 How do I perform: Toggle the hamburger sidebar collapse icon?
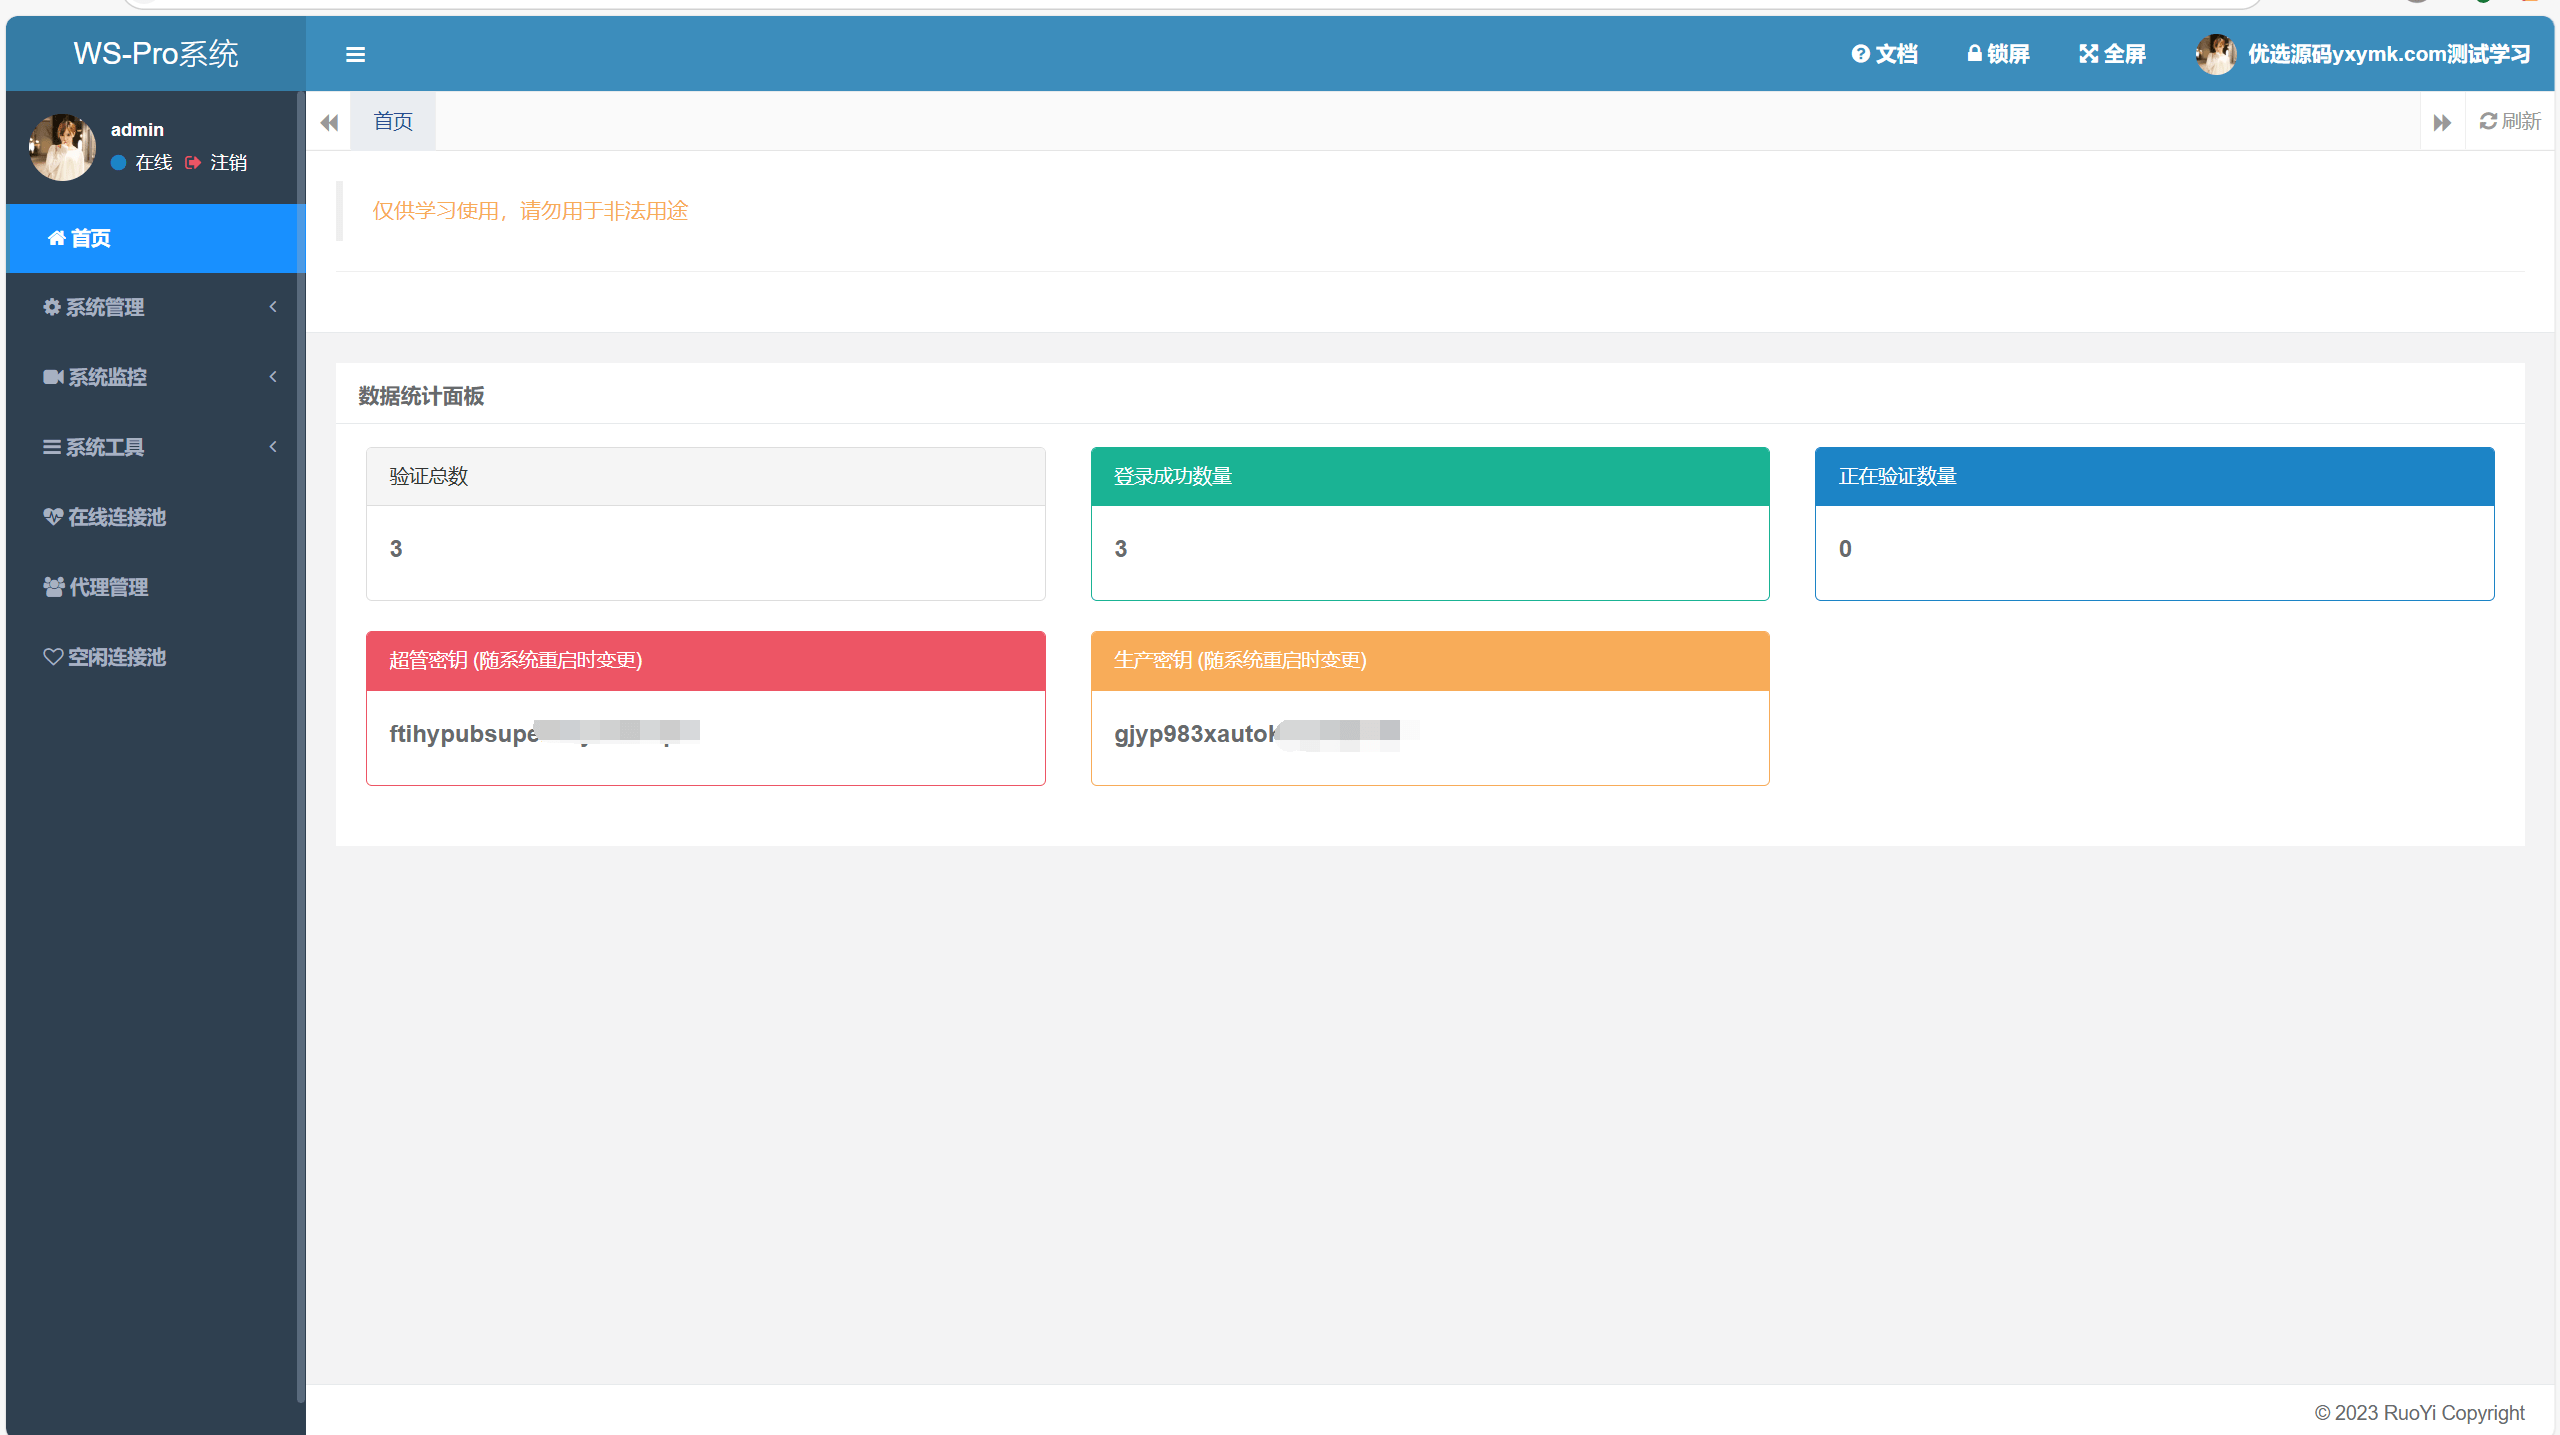pos(355,55)
